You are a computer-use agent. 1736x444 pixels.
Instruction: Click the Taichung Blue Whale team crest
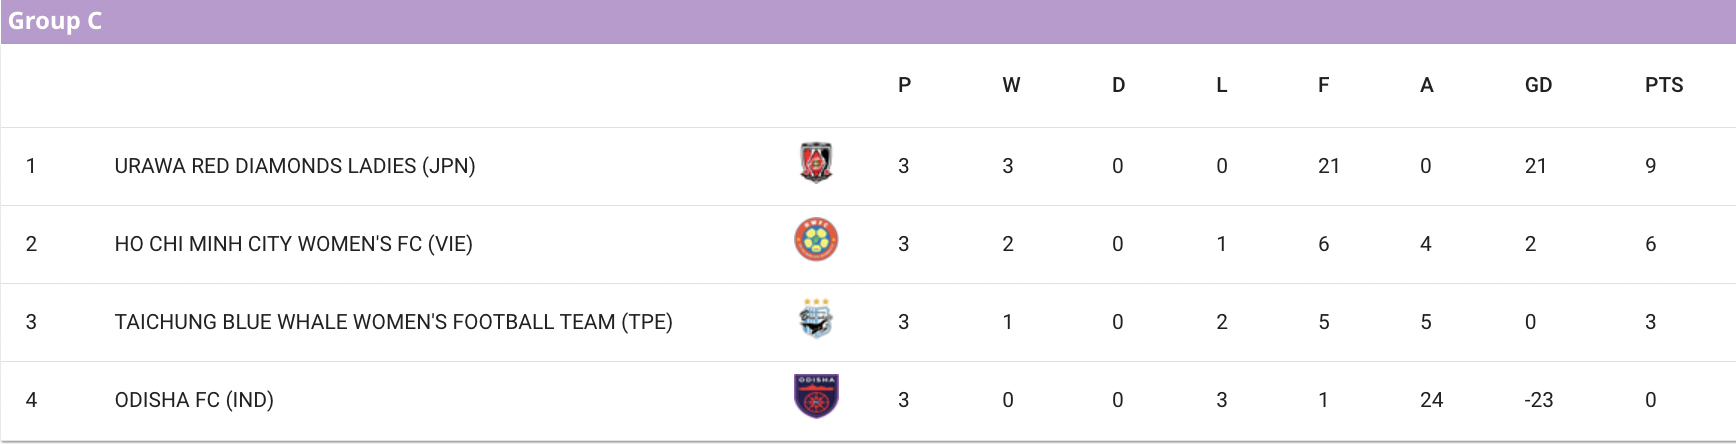click(816, 318)
